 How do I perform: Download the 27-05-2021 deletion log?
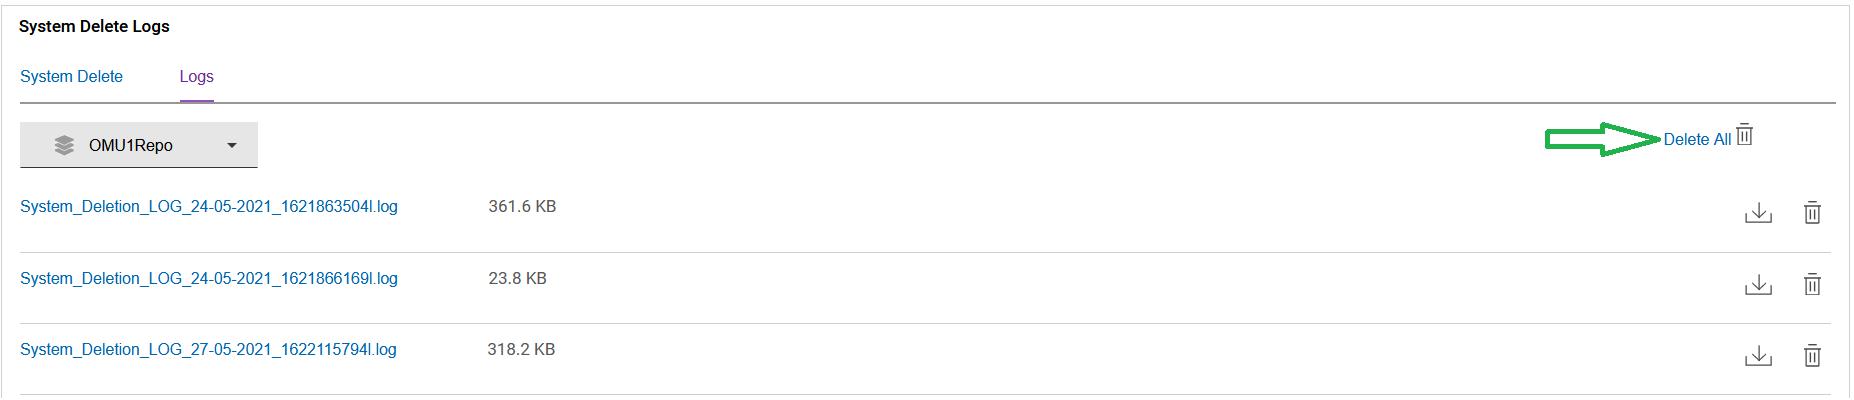pos(1757,356)
